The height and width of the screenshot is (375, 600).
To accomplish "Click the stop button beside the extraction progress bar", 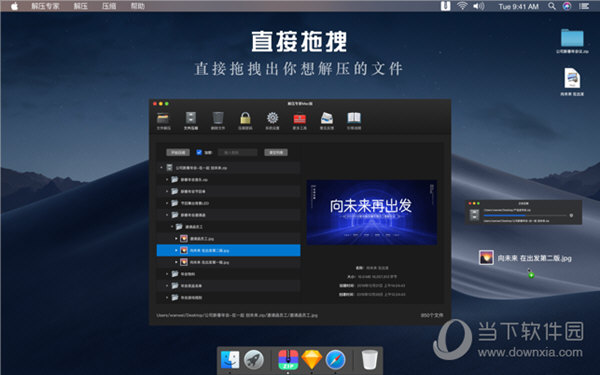I will pos(571,215).
